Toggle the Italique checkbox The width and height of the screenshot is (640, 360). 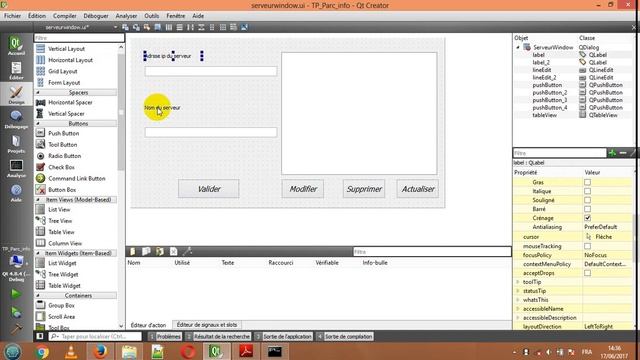[587, 191]
